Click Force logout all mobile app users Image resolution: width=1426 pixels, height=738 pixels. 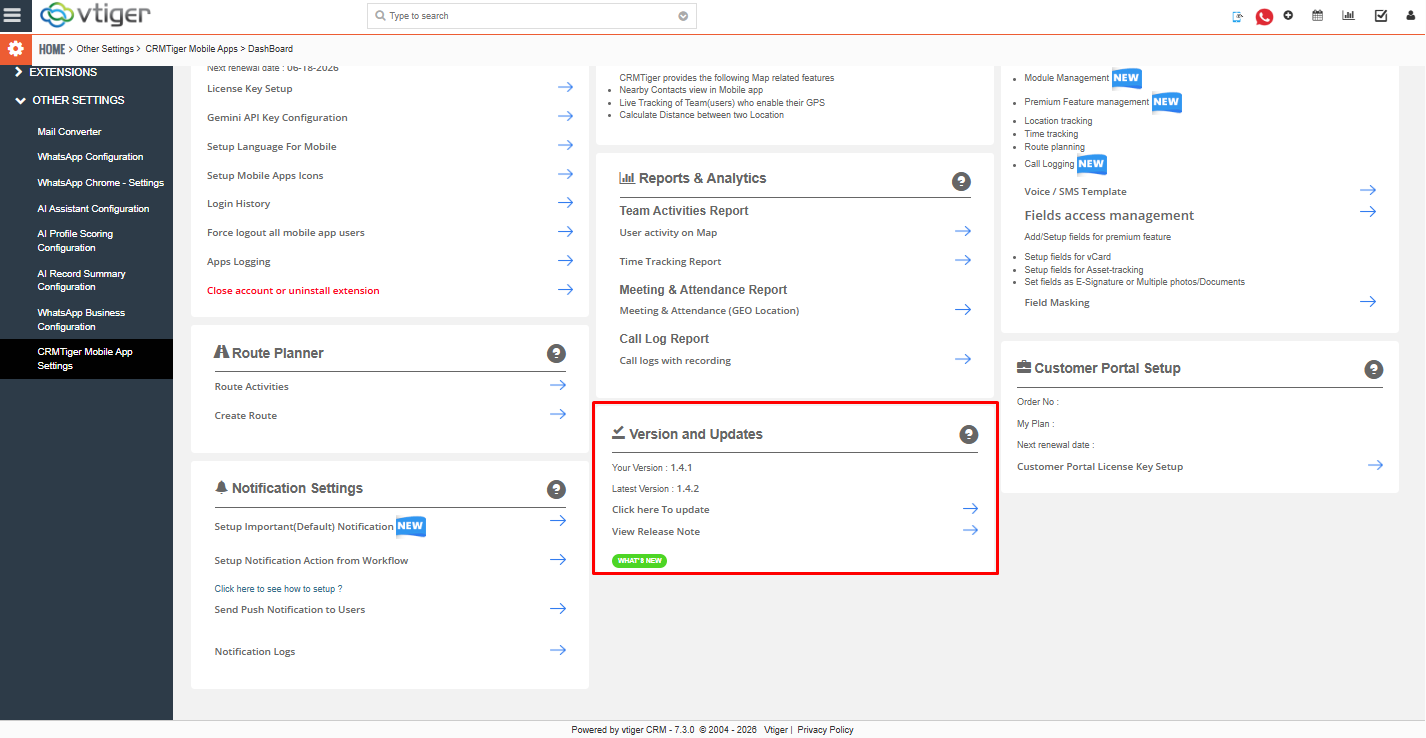[286, 233]
